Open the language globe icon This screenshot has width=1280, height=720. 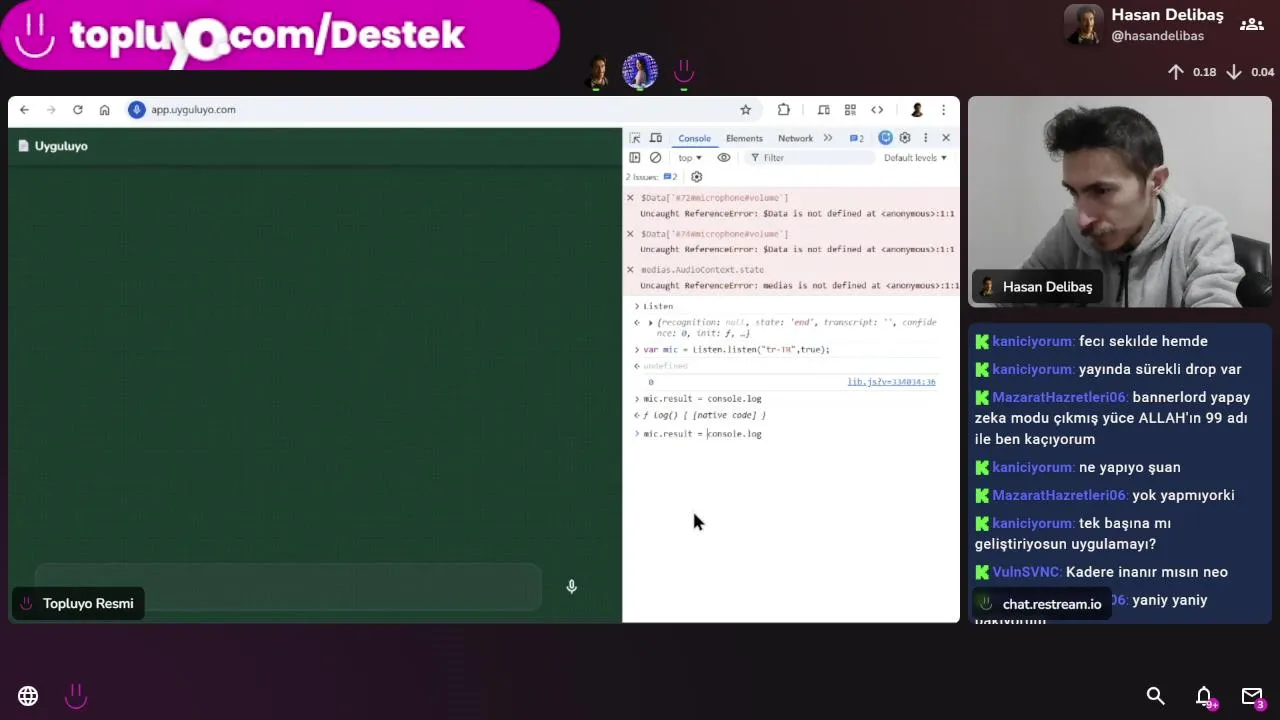coord(28,696)
